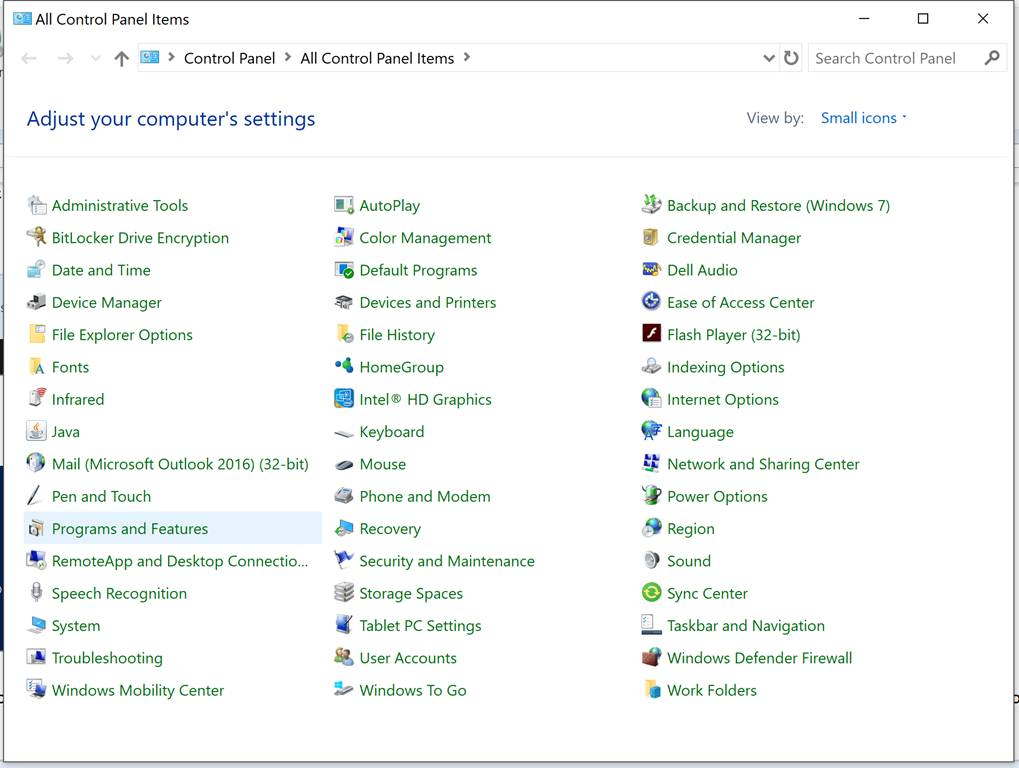Click the Sync Center green icon

click(x=651, y=593)
